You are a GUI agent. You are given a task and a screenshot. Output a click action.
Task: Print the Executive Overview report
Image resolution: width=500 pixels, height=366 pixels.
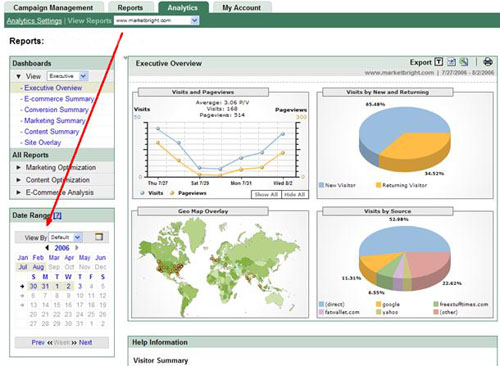pyautogui.click(x=488, y=62)
